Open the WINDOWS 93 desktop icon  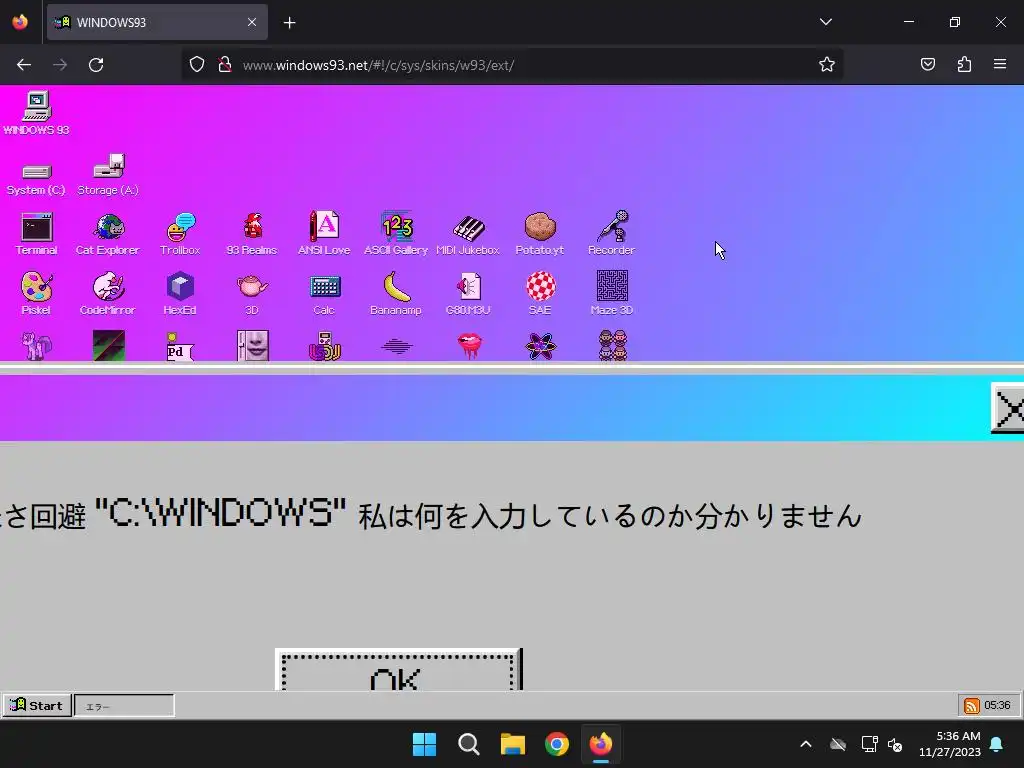pos(37,113)
